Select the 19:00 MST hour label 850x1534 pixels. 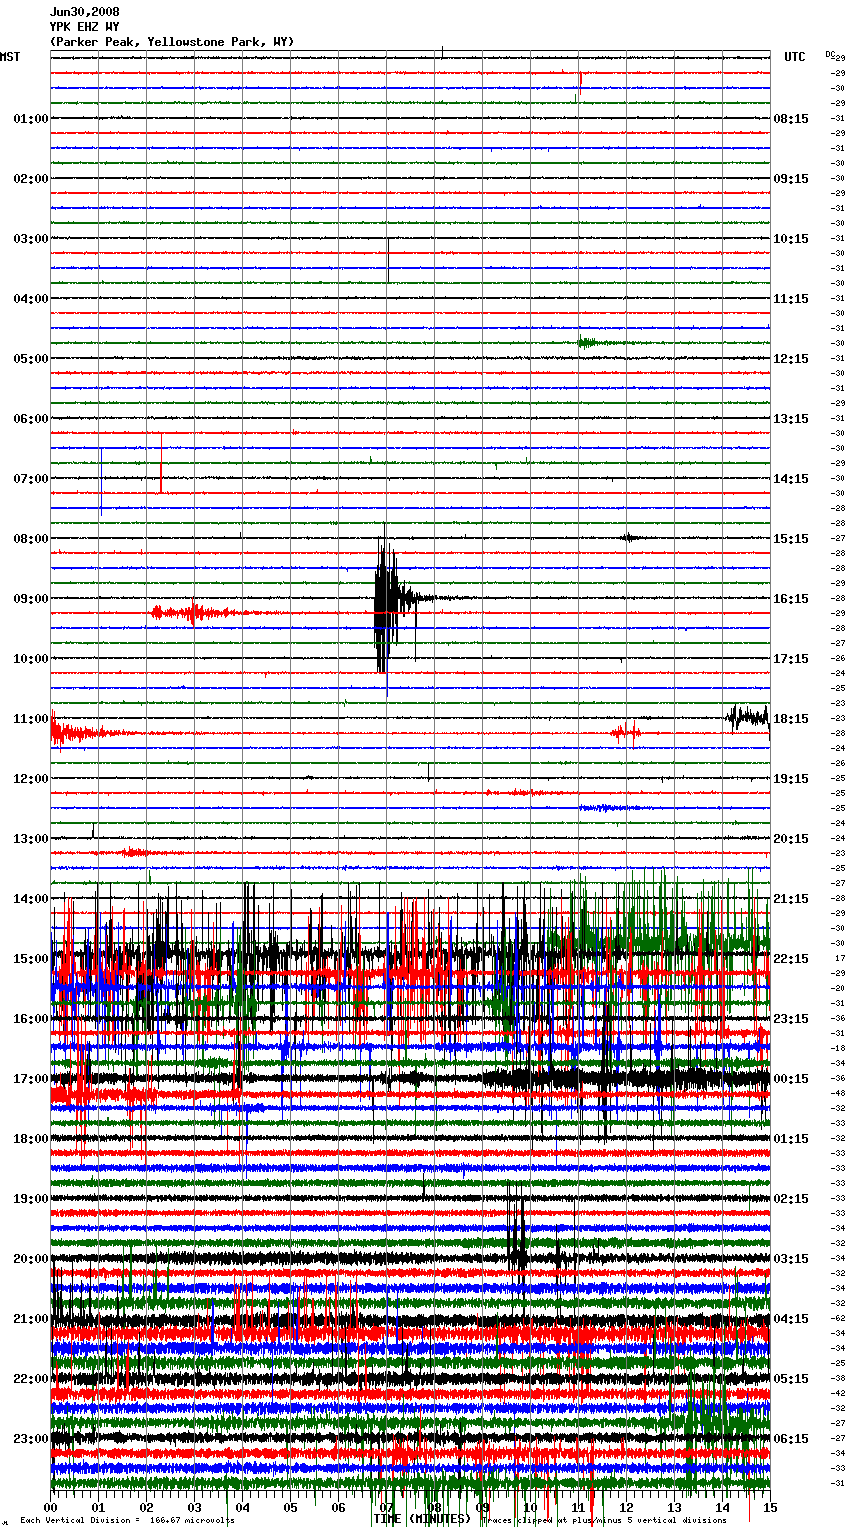[x=31, y=1199]
